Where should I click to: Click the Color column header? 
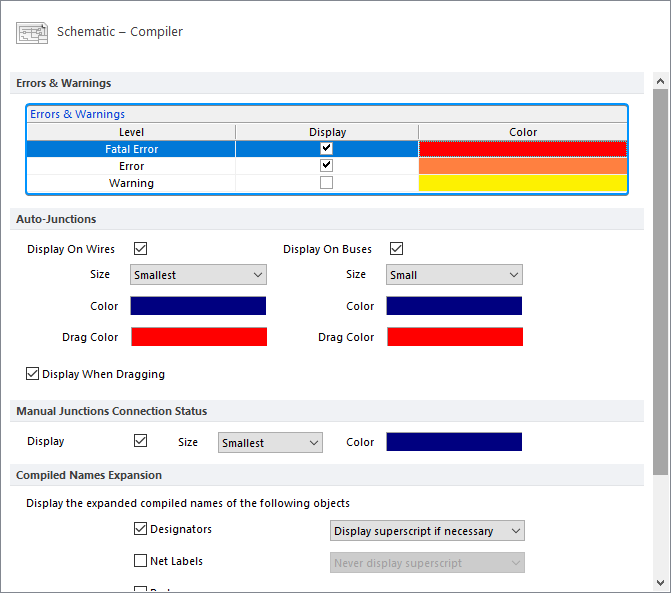(523, 132)
